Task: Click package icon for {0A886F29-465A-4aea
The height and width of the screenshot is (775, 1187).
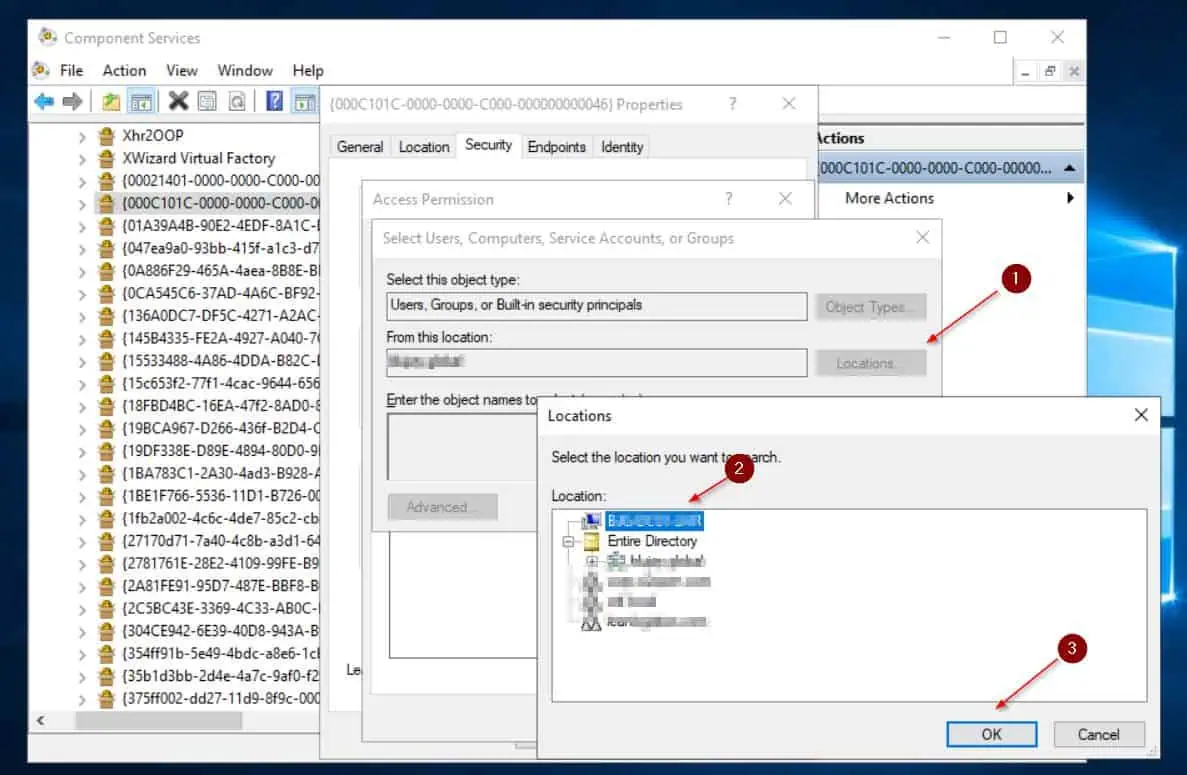Action: pyautogui.click(x=107, y=271)
